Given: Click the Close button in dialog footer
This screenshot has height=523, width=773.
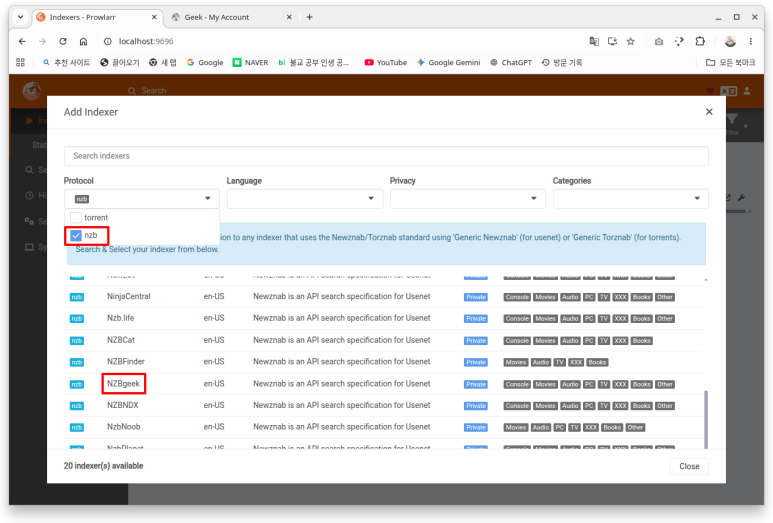Looking at the screenshot, I should click(689, 466).
